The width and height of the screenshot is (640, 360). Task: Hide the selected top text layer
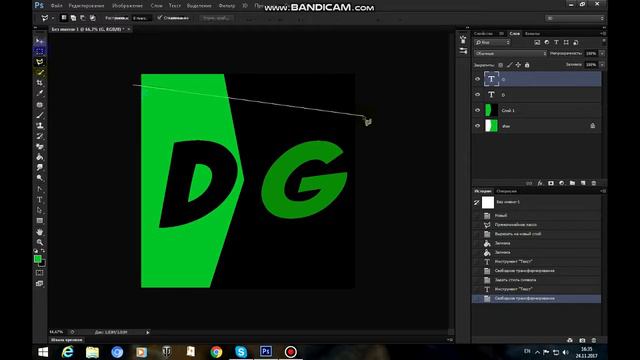tap(478, 79)
